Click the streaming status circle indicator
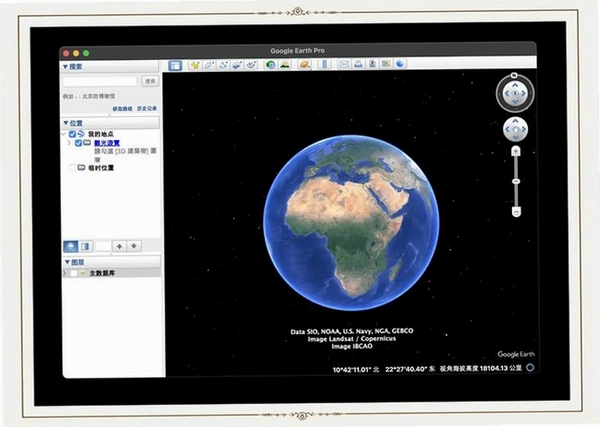Viewport: 600px width, 427px height. coord(530,367)
